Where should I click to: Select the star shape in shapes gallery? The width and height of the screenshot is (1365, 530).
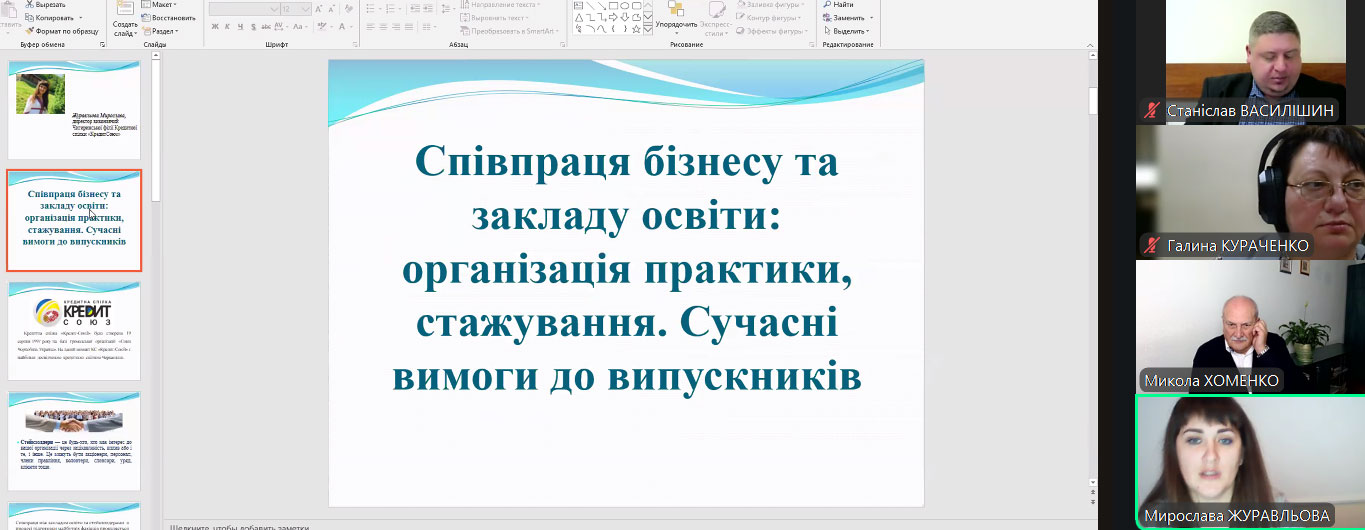click(637, 28)
